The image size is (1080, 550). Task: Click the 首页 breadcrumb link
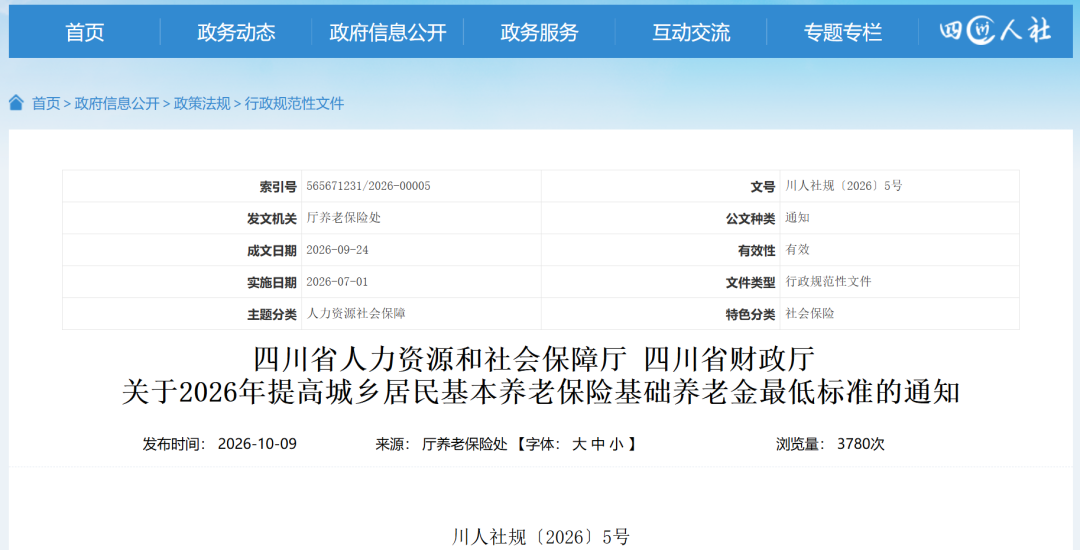coord(46,103)
